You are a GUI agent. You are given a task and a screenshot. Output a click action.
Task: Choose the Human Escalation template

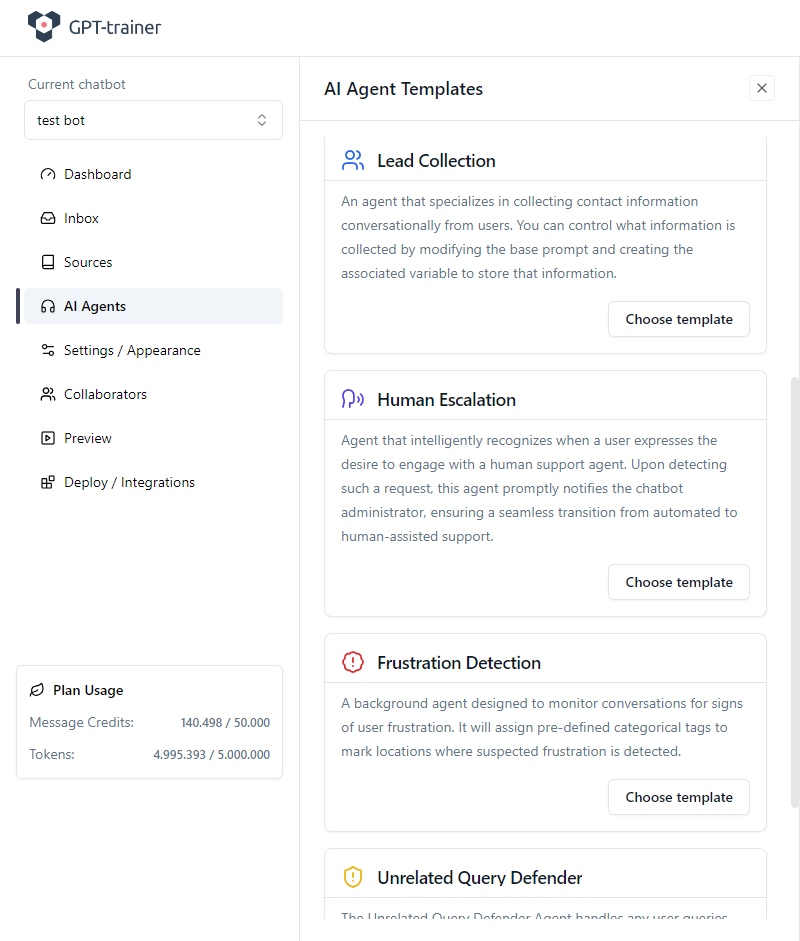[x=678, y=582]
